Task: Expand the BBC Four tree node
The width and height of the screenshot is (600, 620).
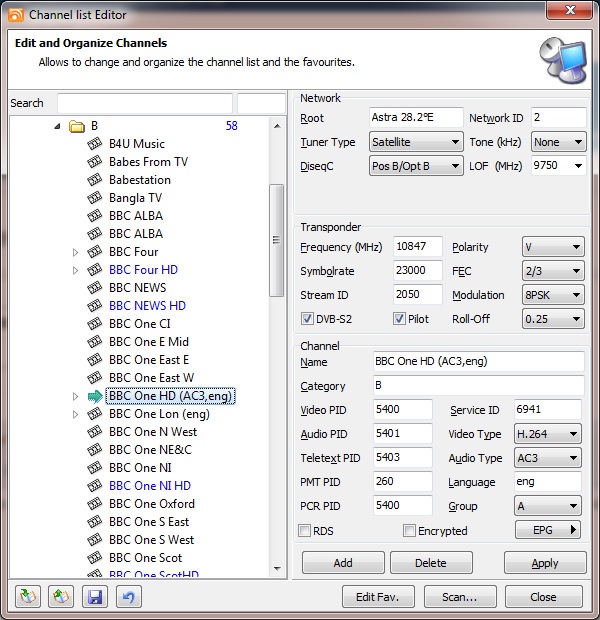Action: (x=75, y=252)
